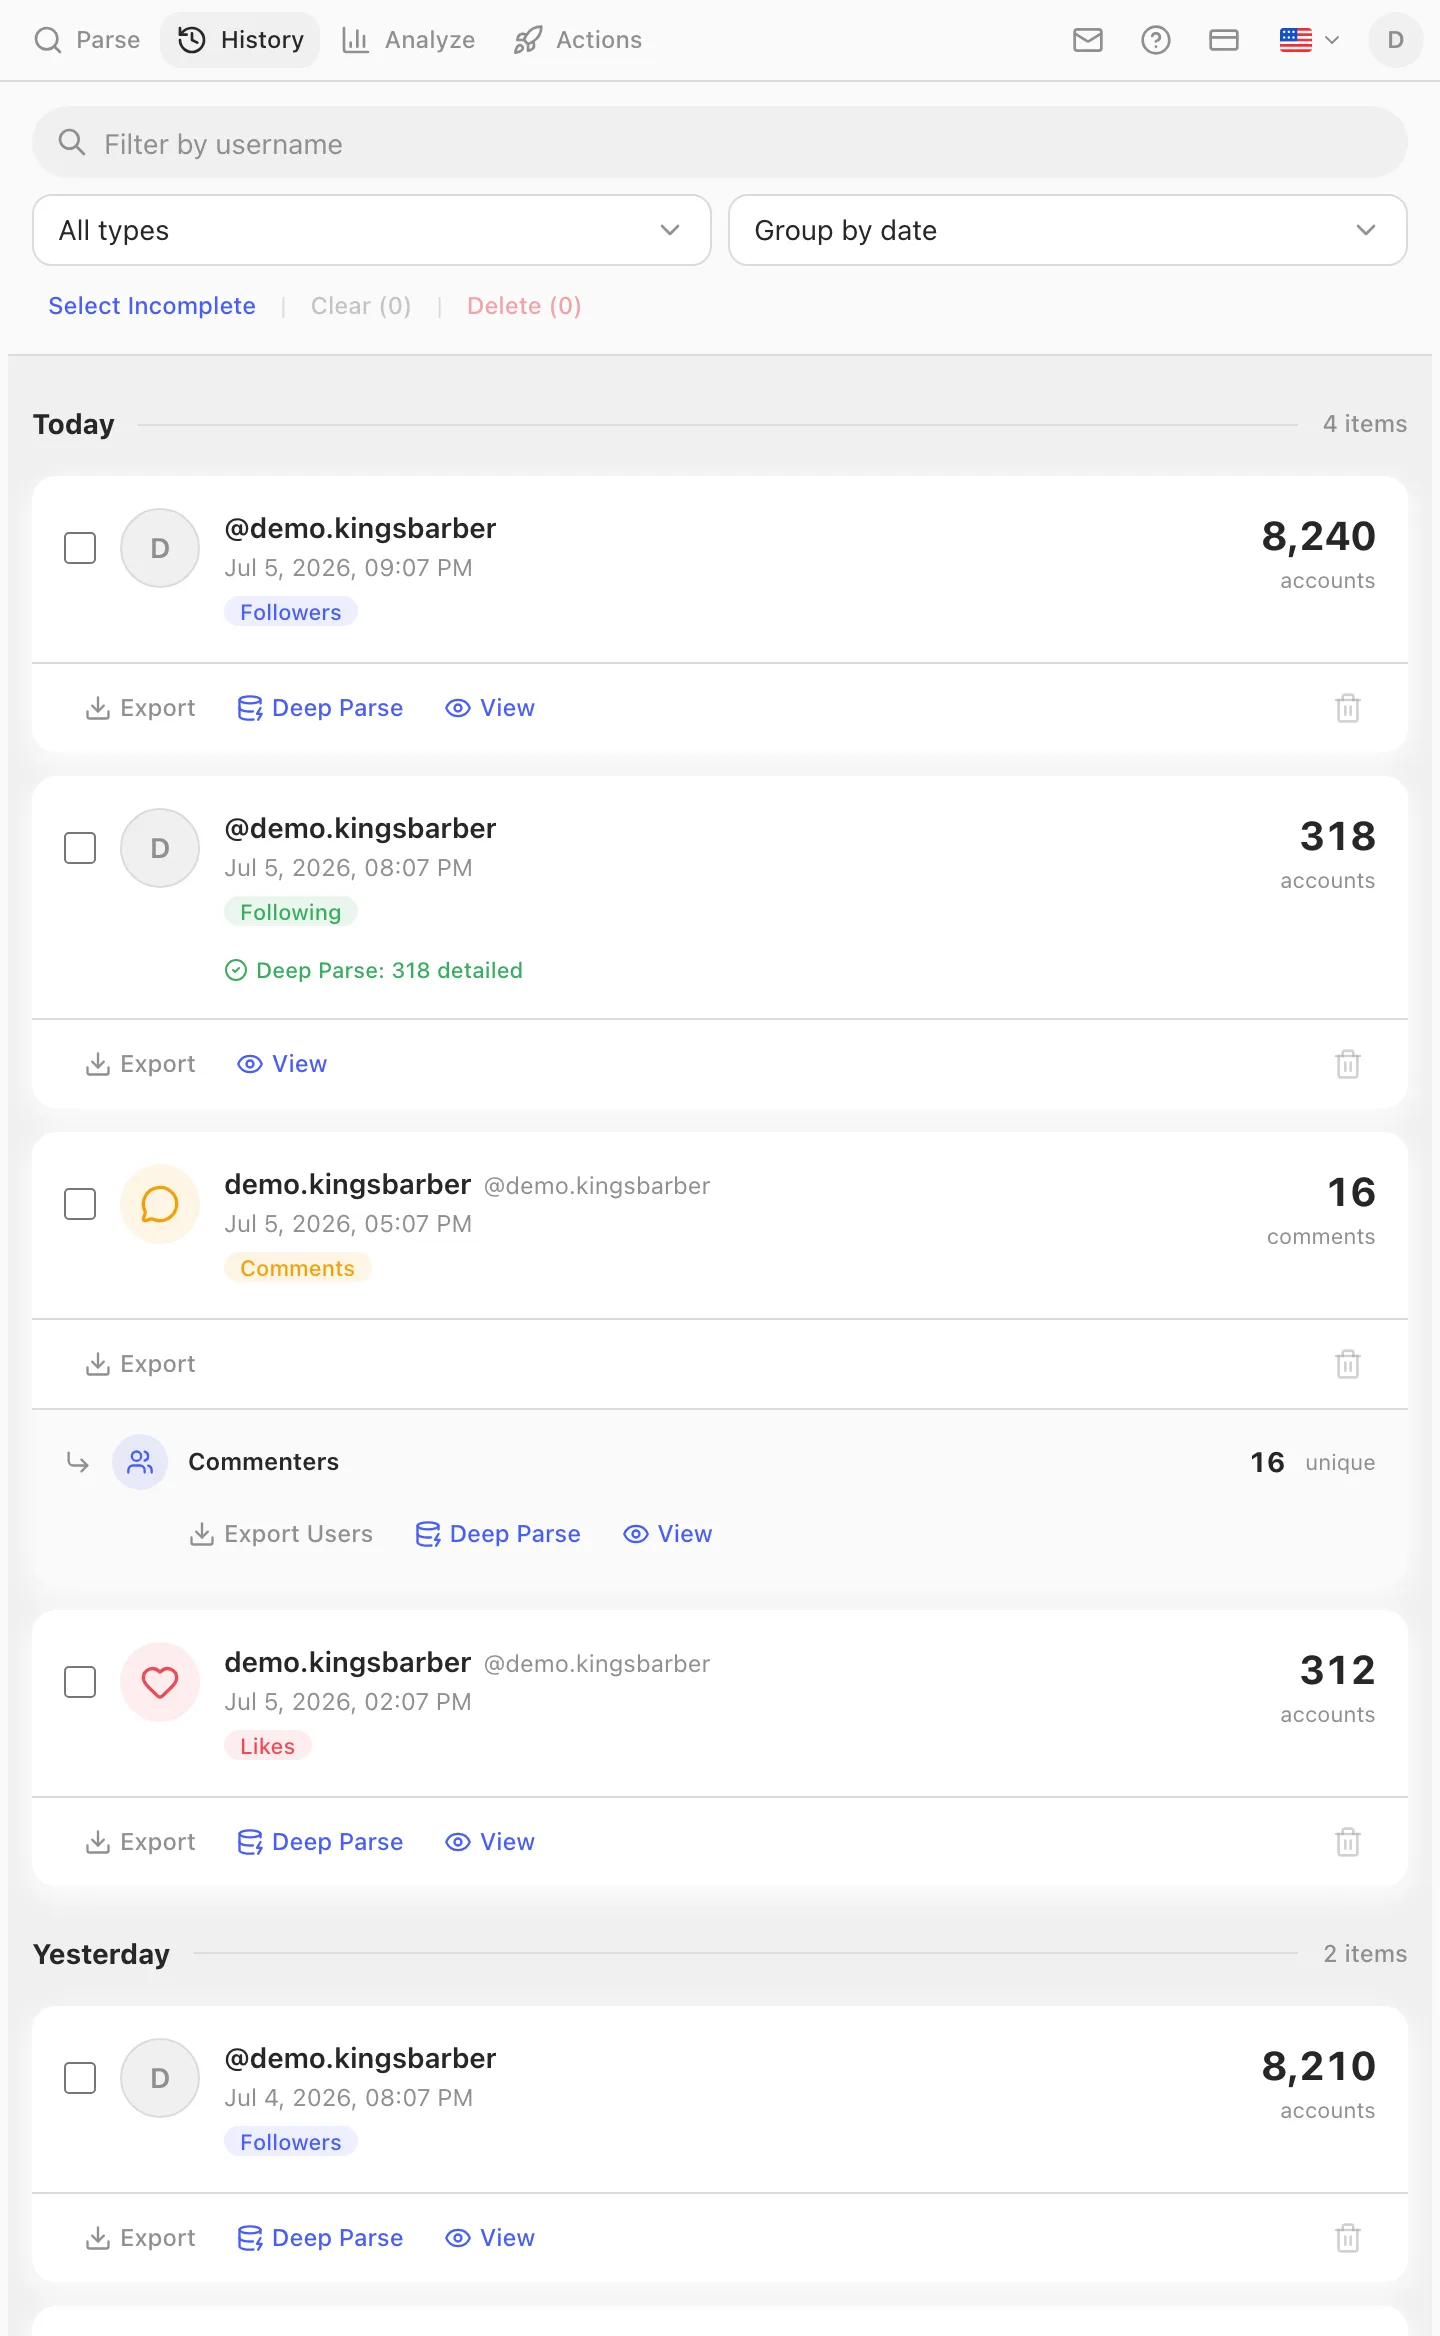This screenshot has width=1440, height=2336.
Task: Deep Parse the 8,240 accounts Followers entry
Action: [x=320, y=708]
